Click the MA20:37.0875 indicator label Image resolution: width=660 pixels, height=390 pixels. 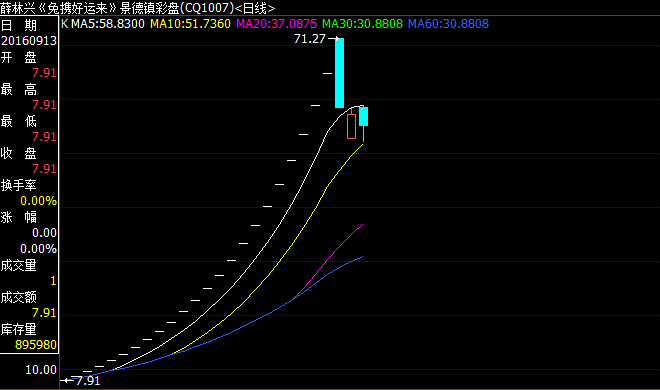(x=276, y=24)
